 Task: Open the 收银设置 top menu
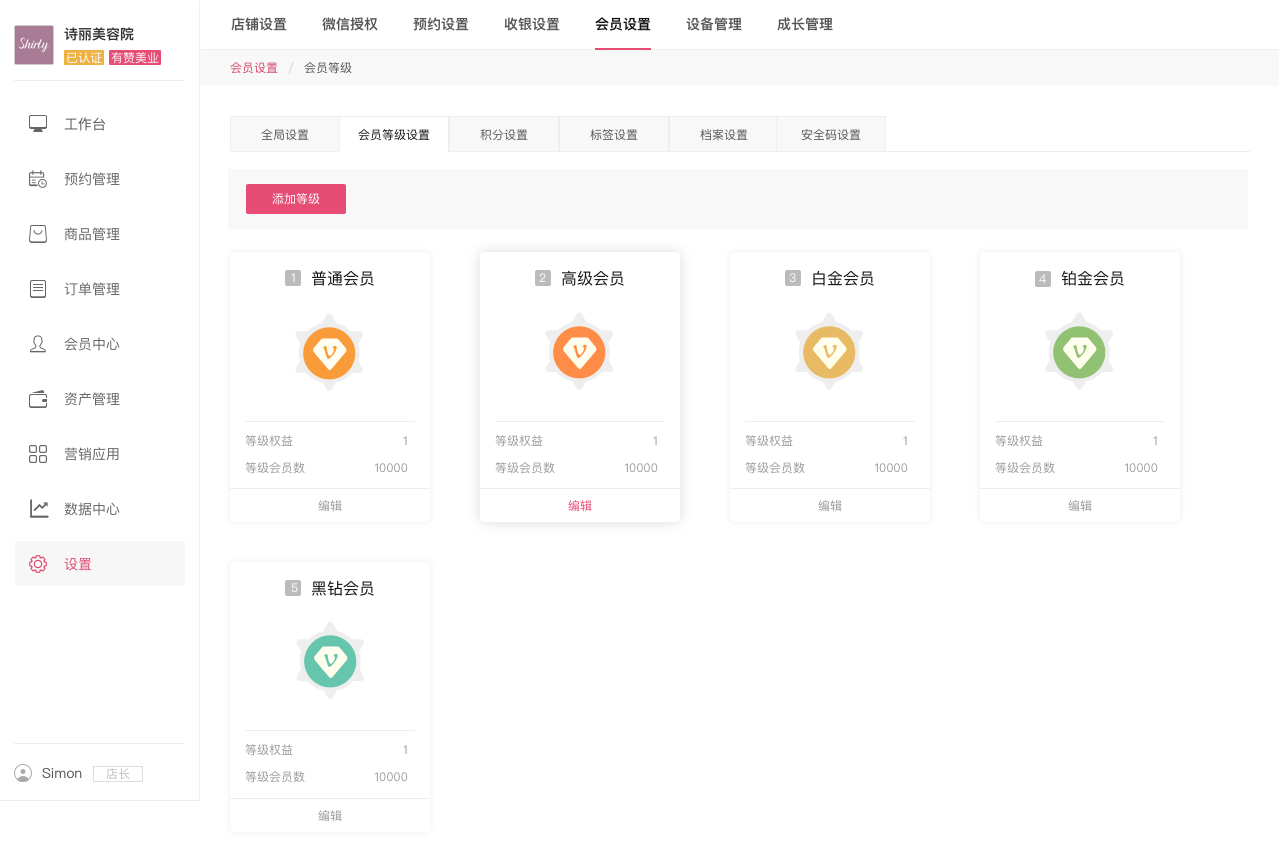(x=532, y=24)
